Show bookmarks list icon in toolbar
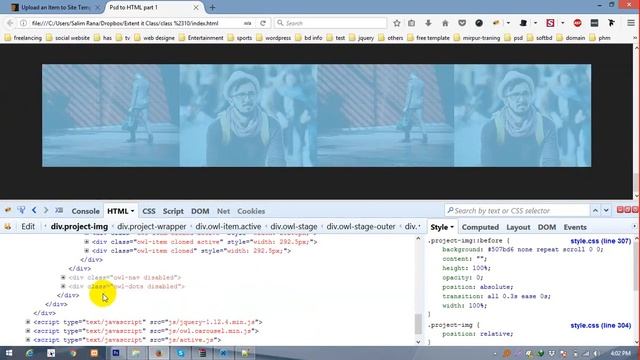The height and width of the screenshot is (360, 640). point(411,23)
